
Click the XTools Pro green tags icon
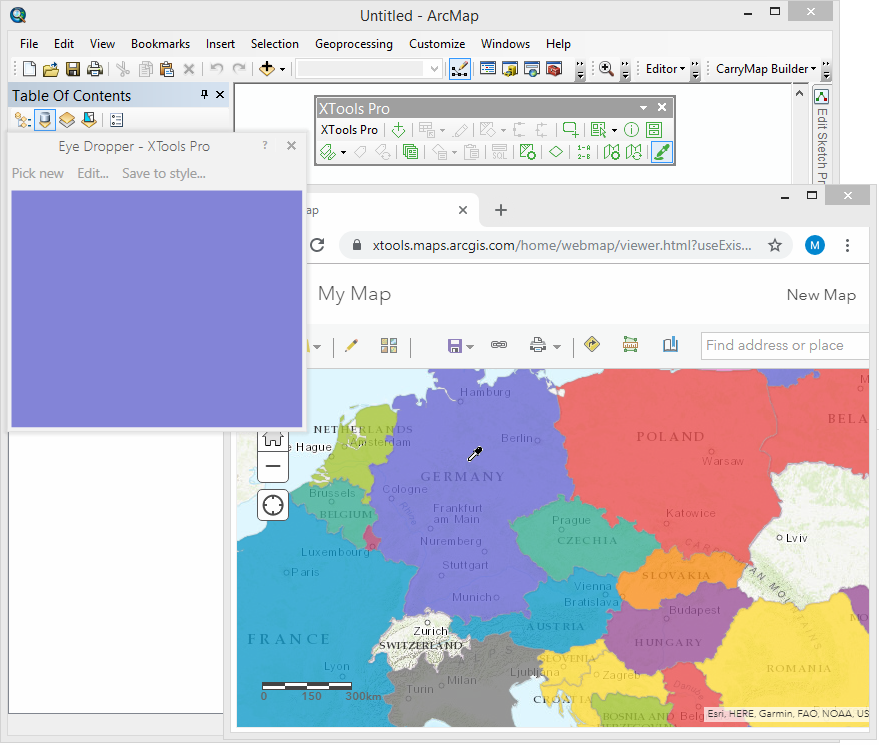[x=327, y=152]
